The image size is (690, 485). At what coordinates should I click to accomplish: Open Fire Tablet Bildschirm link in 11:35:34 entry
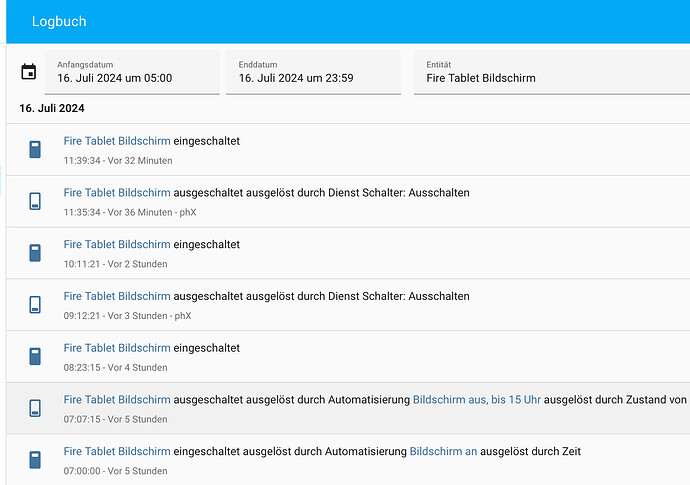tap(117, 192)
